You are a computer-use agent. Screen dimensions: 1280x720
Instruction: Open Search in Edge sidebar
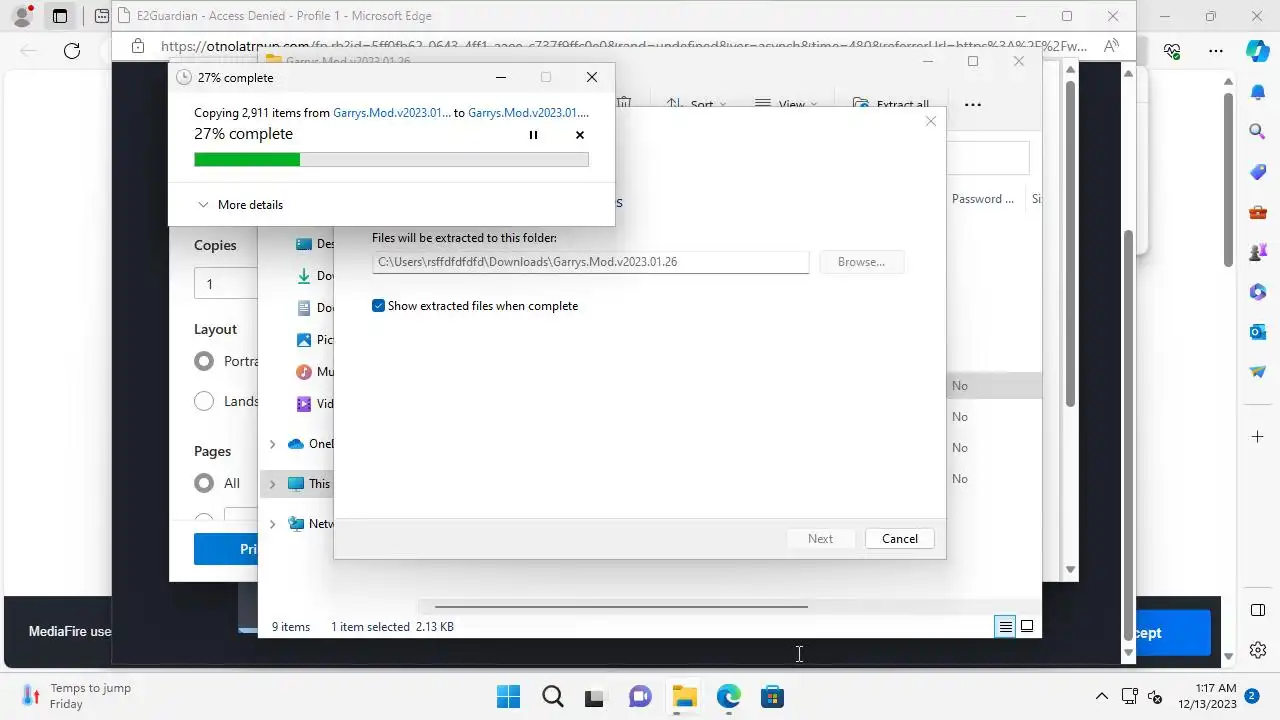1258,131
